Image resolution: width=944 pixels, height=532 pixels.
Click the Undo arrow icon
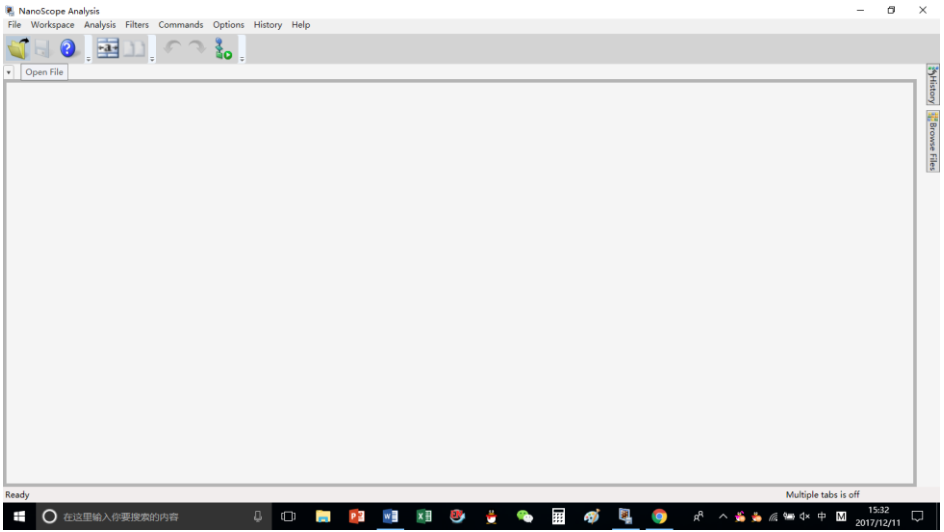tap(172, 48)
